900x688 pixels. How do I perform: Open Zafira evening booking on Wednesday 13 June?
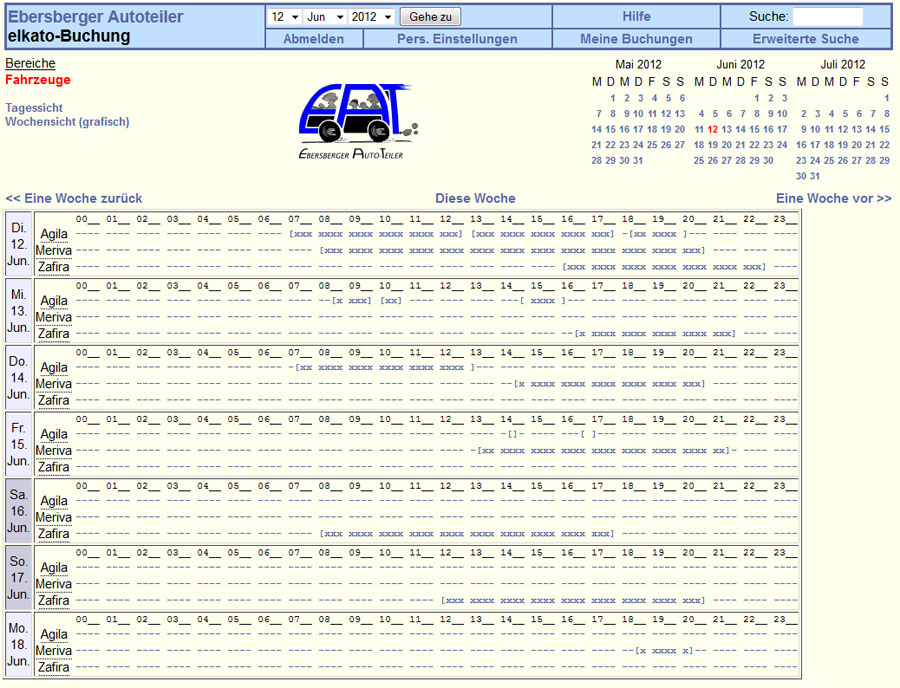655,333
